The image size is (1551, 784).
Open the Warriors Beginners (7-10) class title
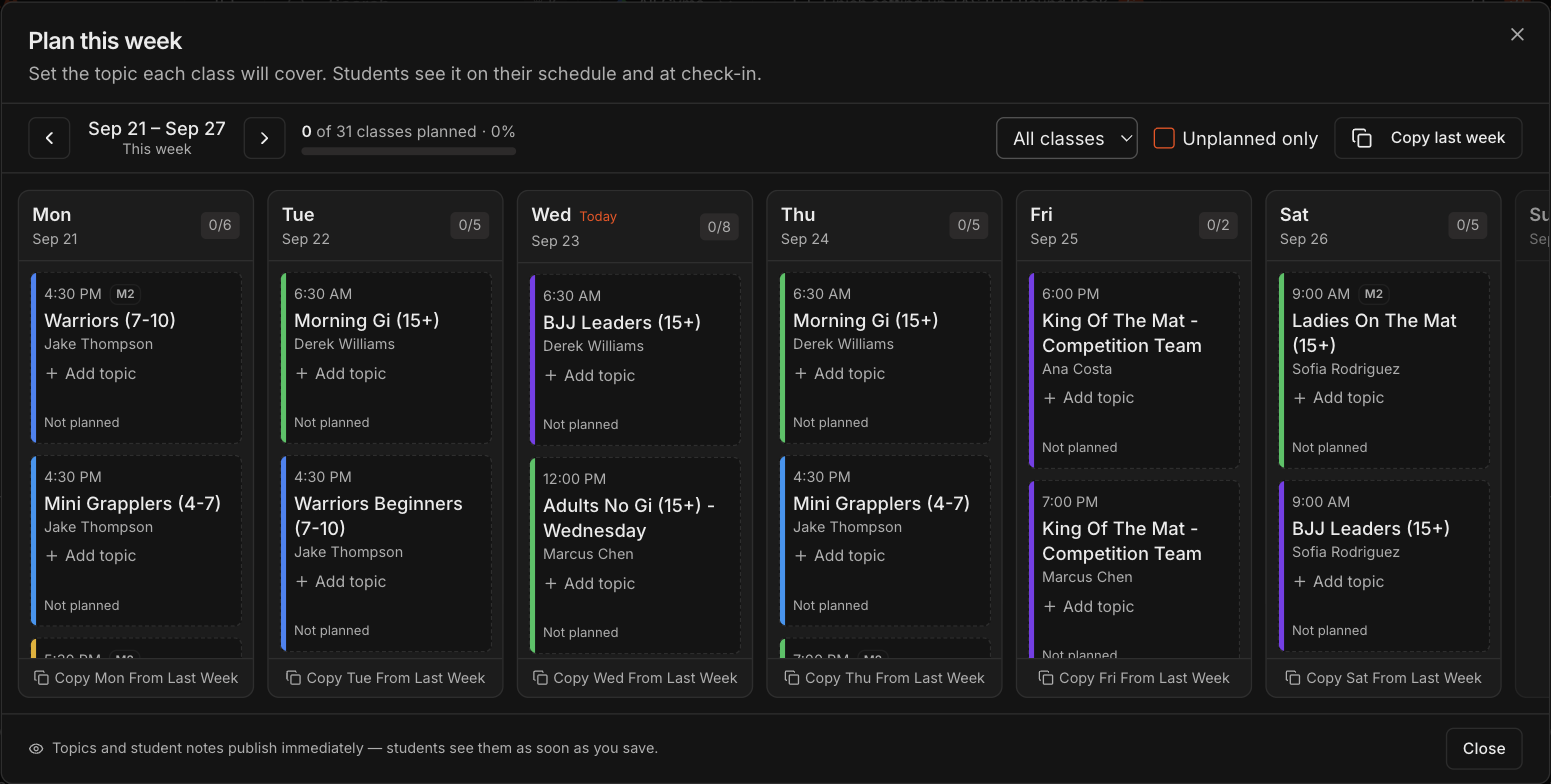(379, 515)
